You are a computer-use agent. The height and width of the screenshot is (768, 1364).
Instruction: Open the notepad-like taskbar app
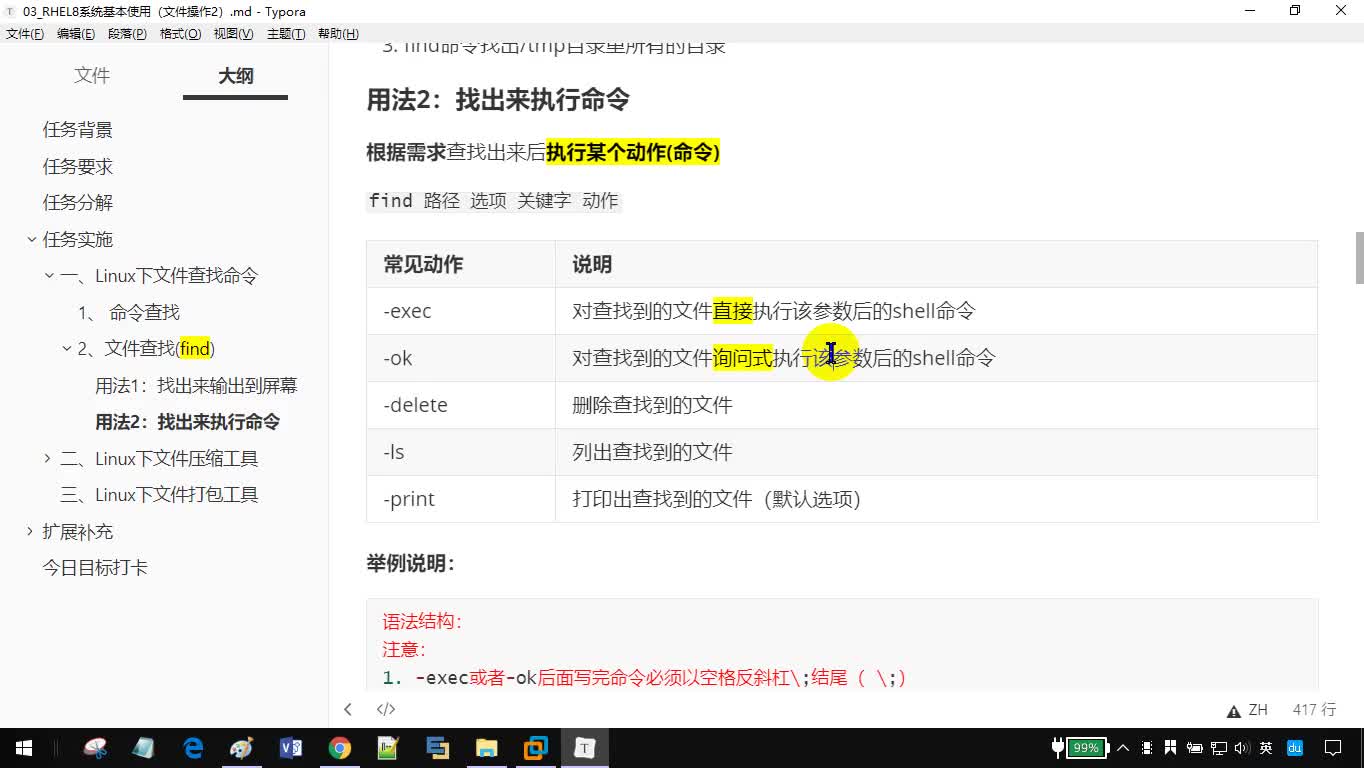click(x=144, y=748)
